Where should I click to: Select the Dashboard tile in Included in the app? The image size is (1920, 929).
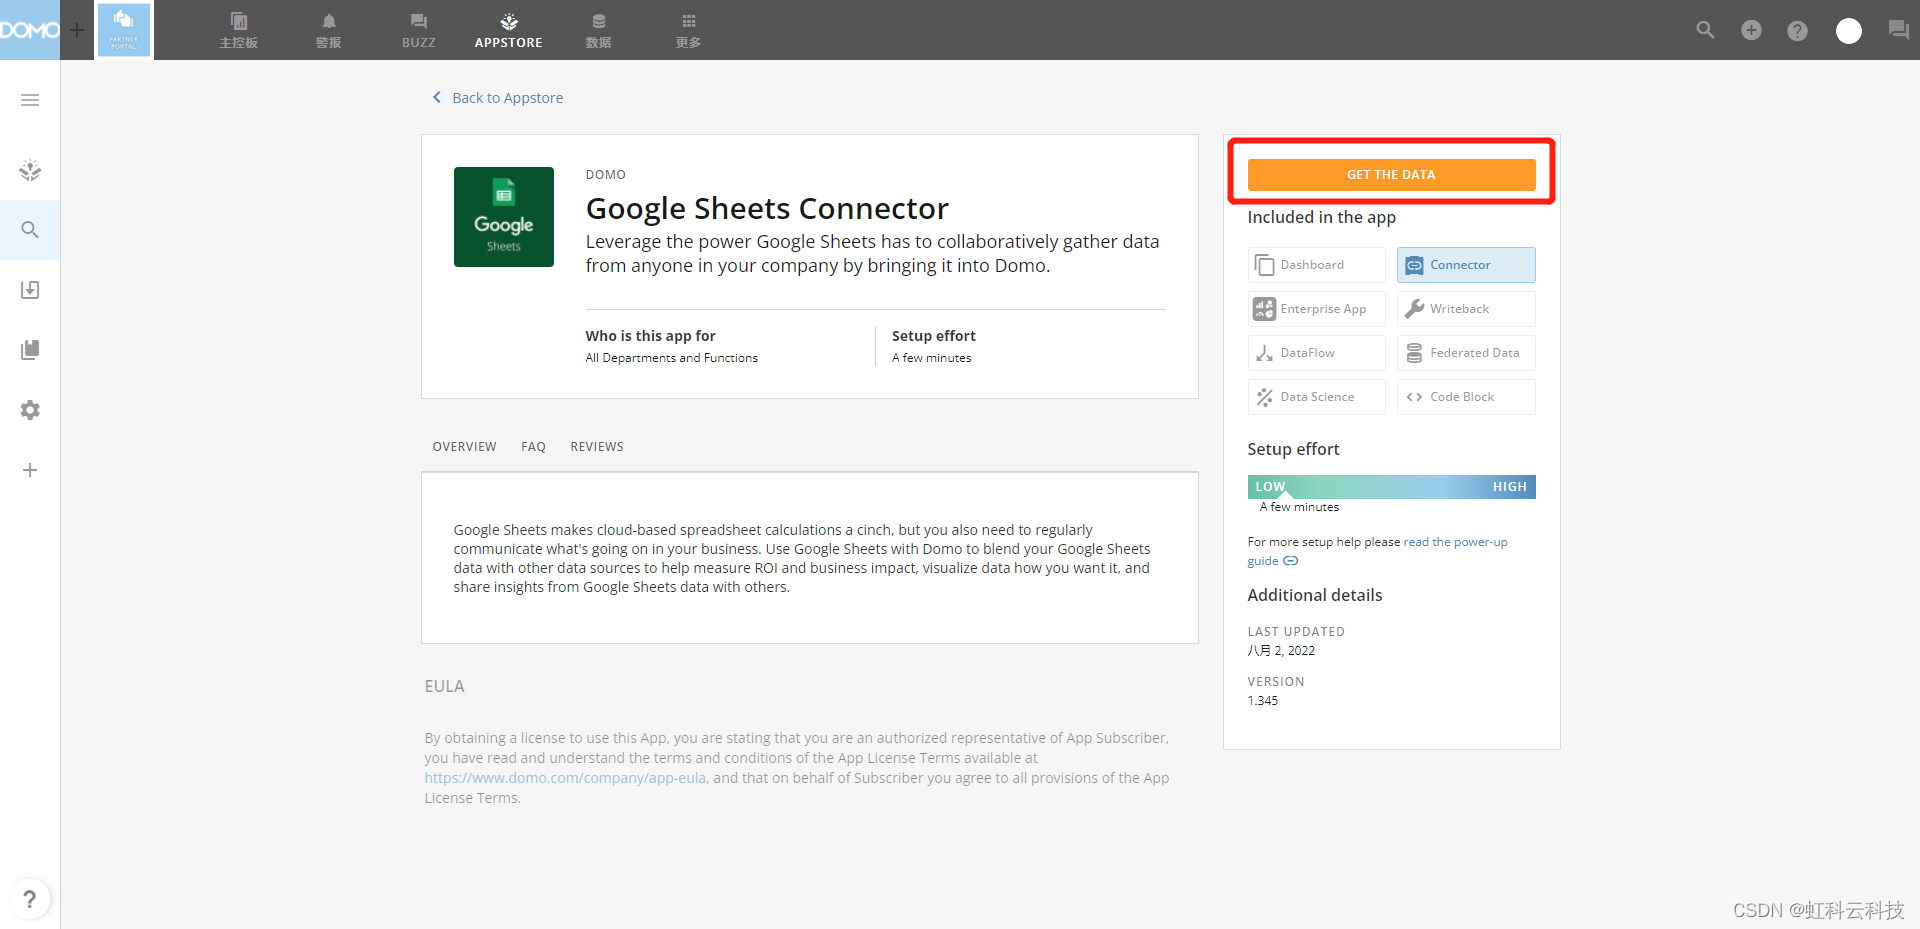click(x=1316, y=265)
